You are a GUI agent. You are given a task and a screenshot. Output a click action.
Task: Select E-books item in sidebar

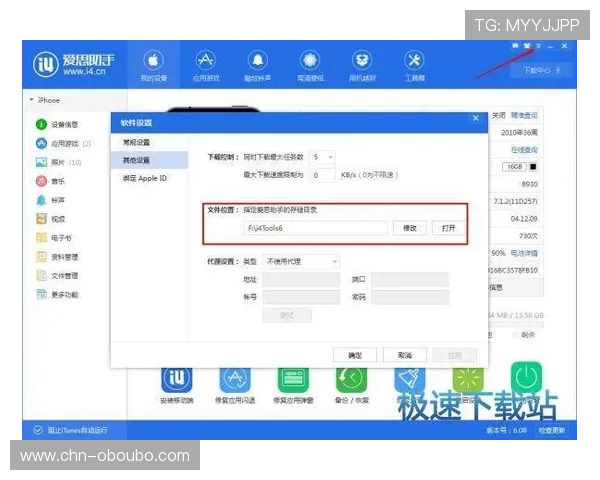pyautogui.click(x=54, y=238)
